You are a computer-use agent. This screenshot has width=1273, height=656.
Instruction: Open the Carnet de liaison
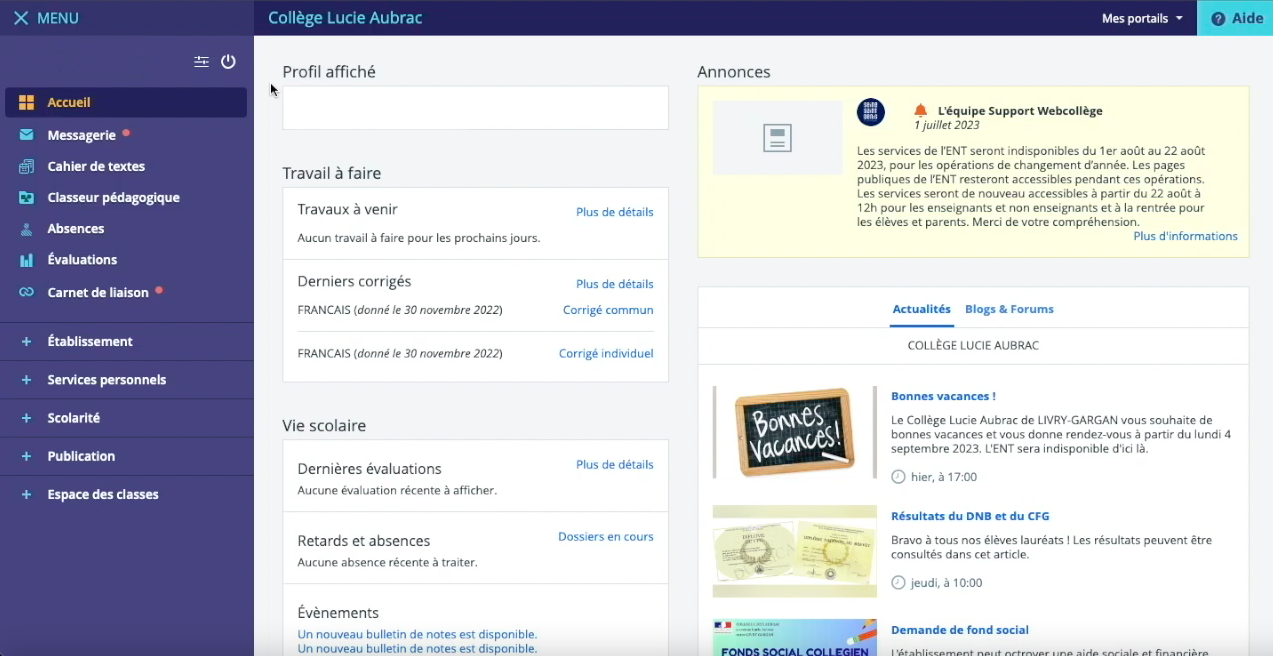tap(97, 291)
